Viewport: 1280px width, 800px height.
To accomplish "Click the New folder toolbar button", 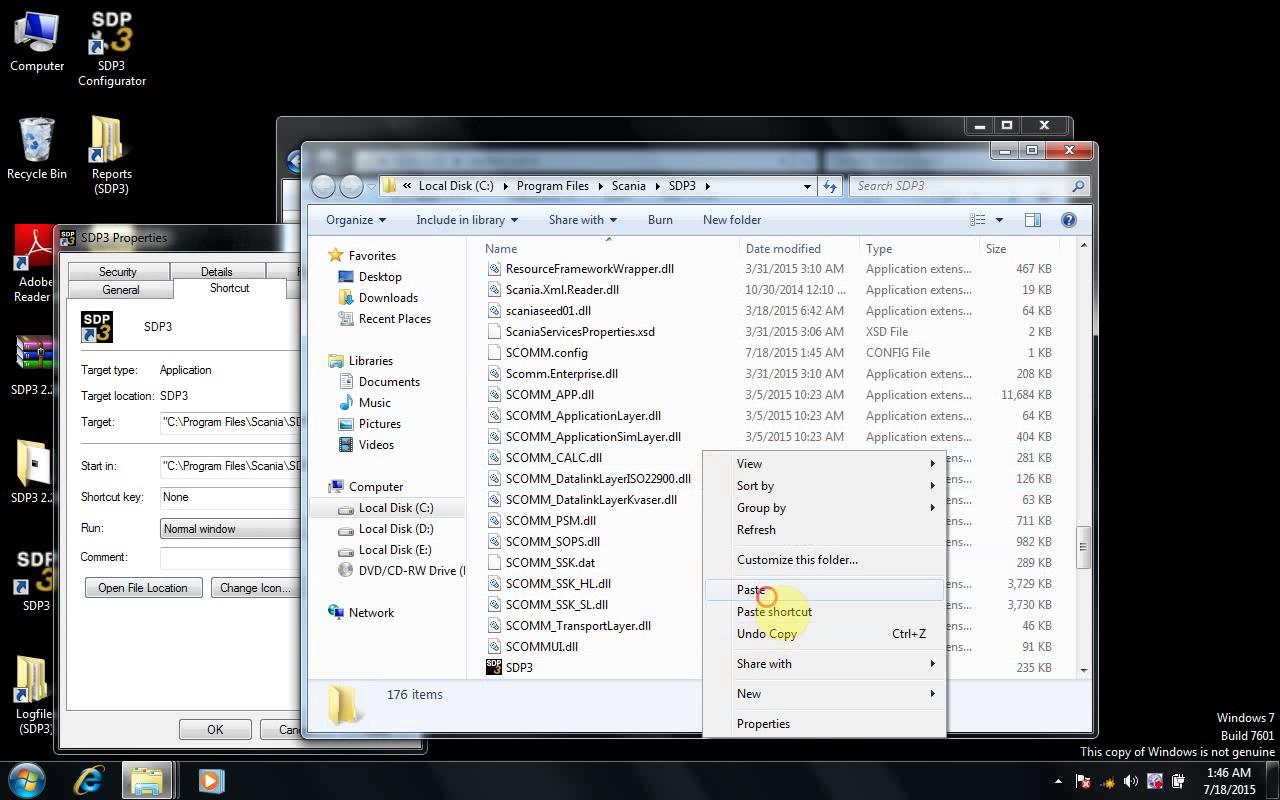I will 732,220.
